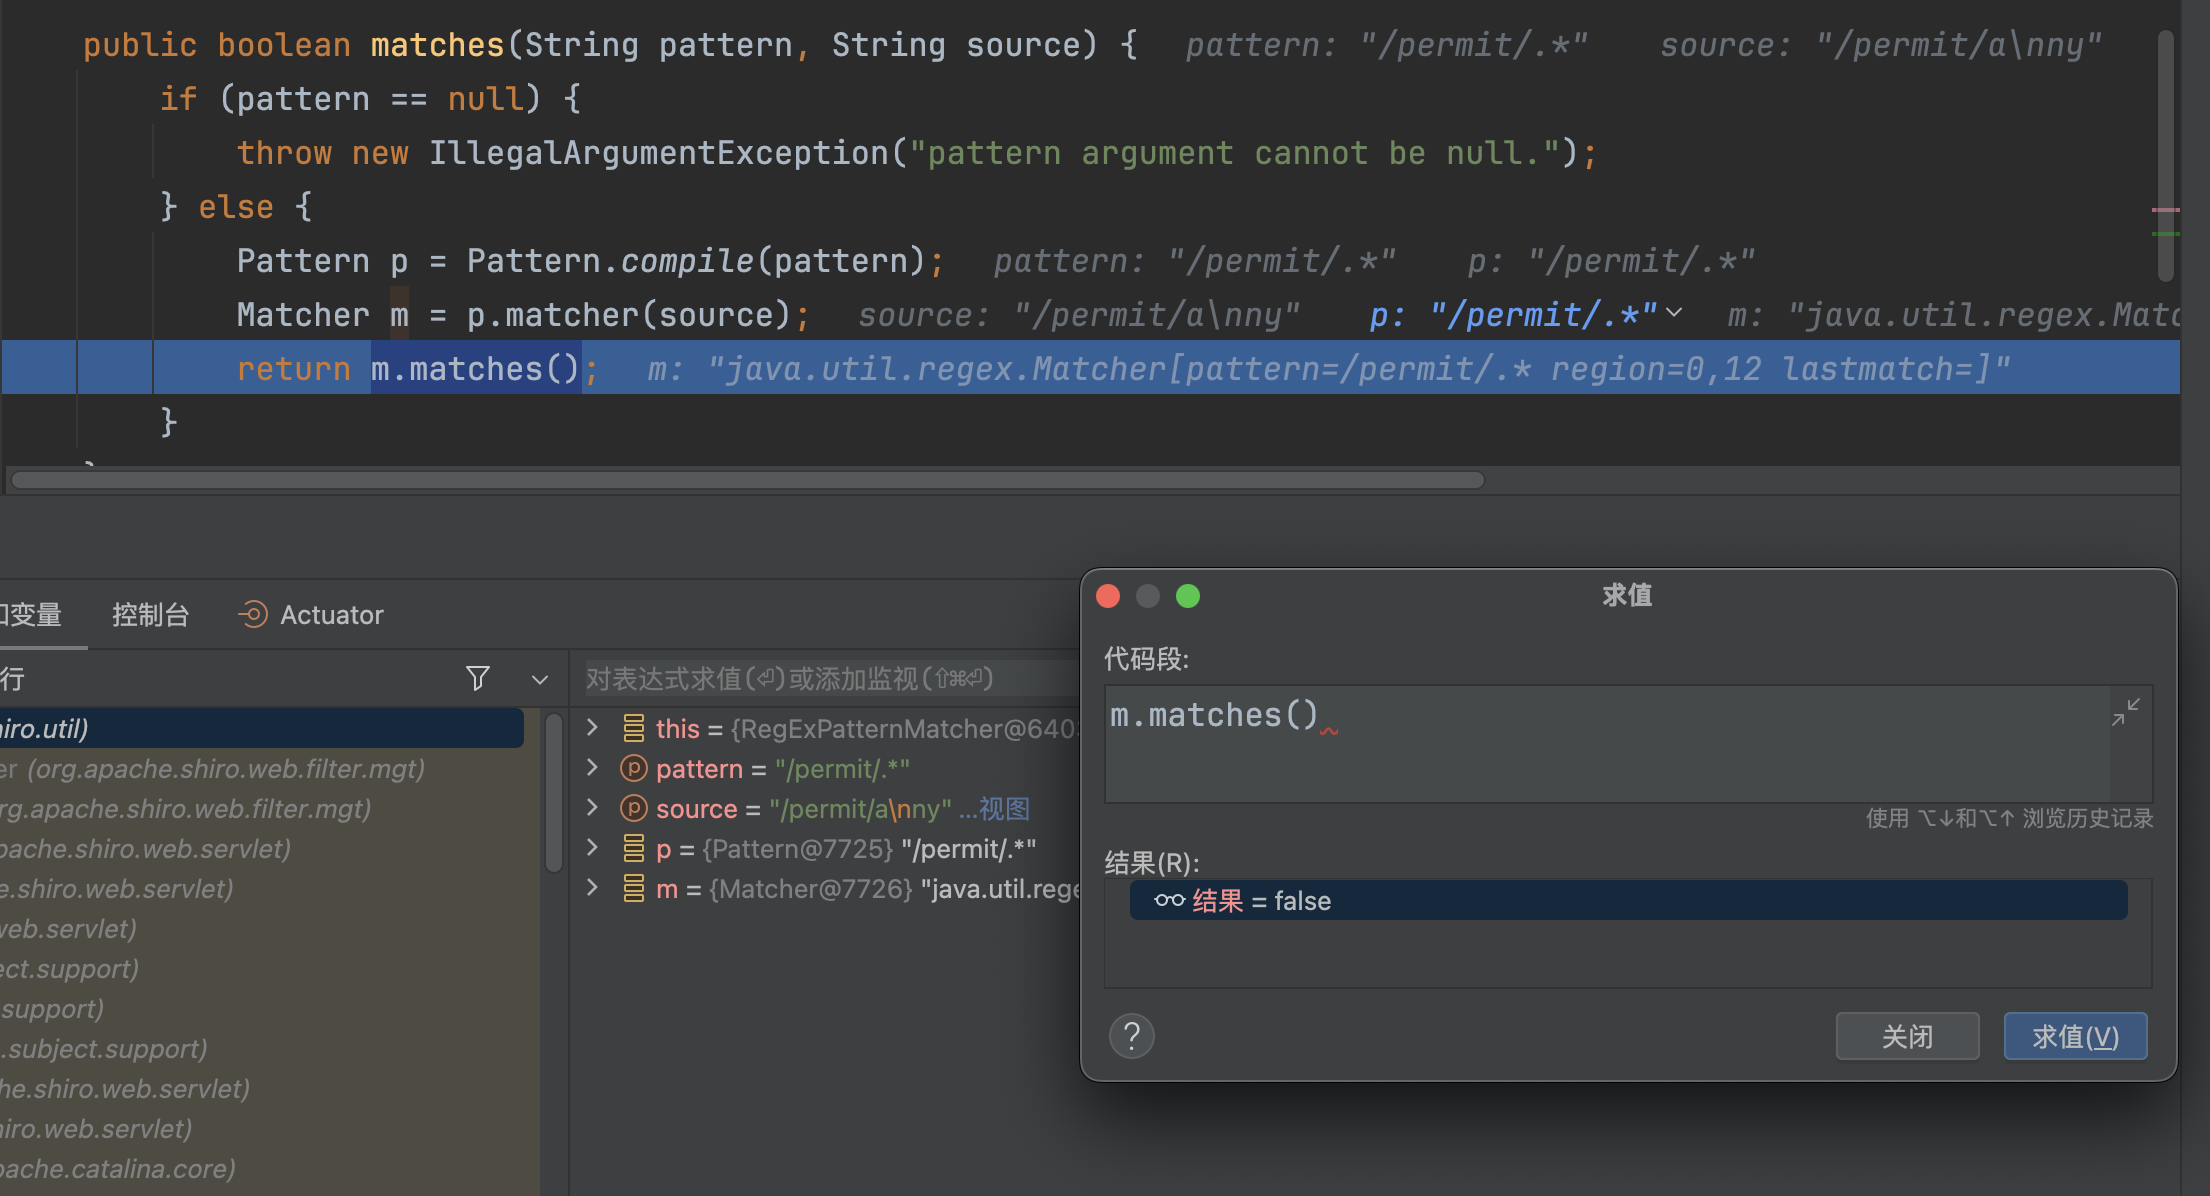This screenshot has height=1196, width=2210.
Task: Open the frames dropdown chevron next to filter
Action: pyautogui.click(x=540, y=680)
